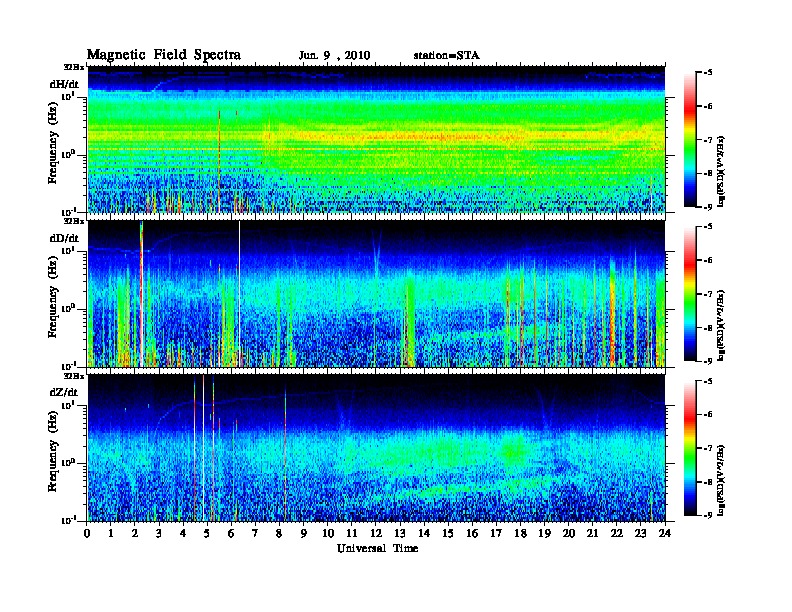
Task: Click the "Magnetic Field Spectra" title
Action: click(164, 55)
